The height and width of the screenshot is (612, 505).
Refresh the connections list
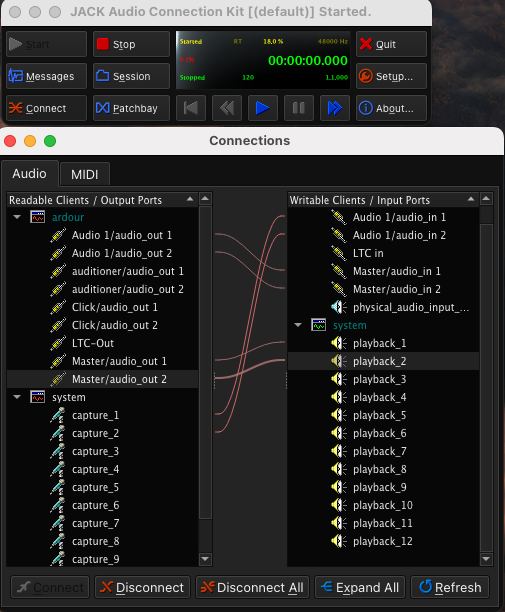[x=450, y=587]
